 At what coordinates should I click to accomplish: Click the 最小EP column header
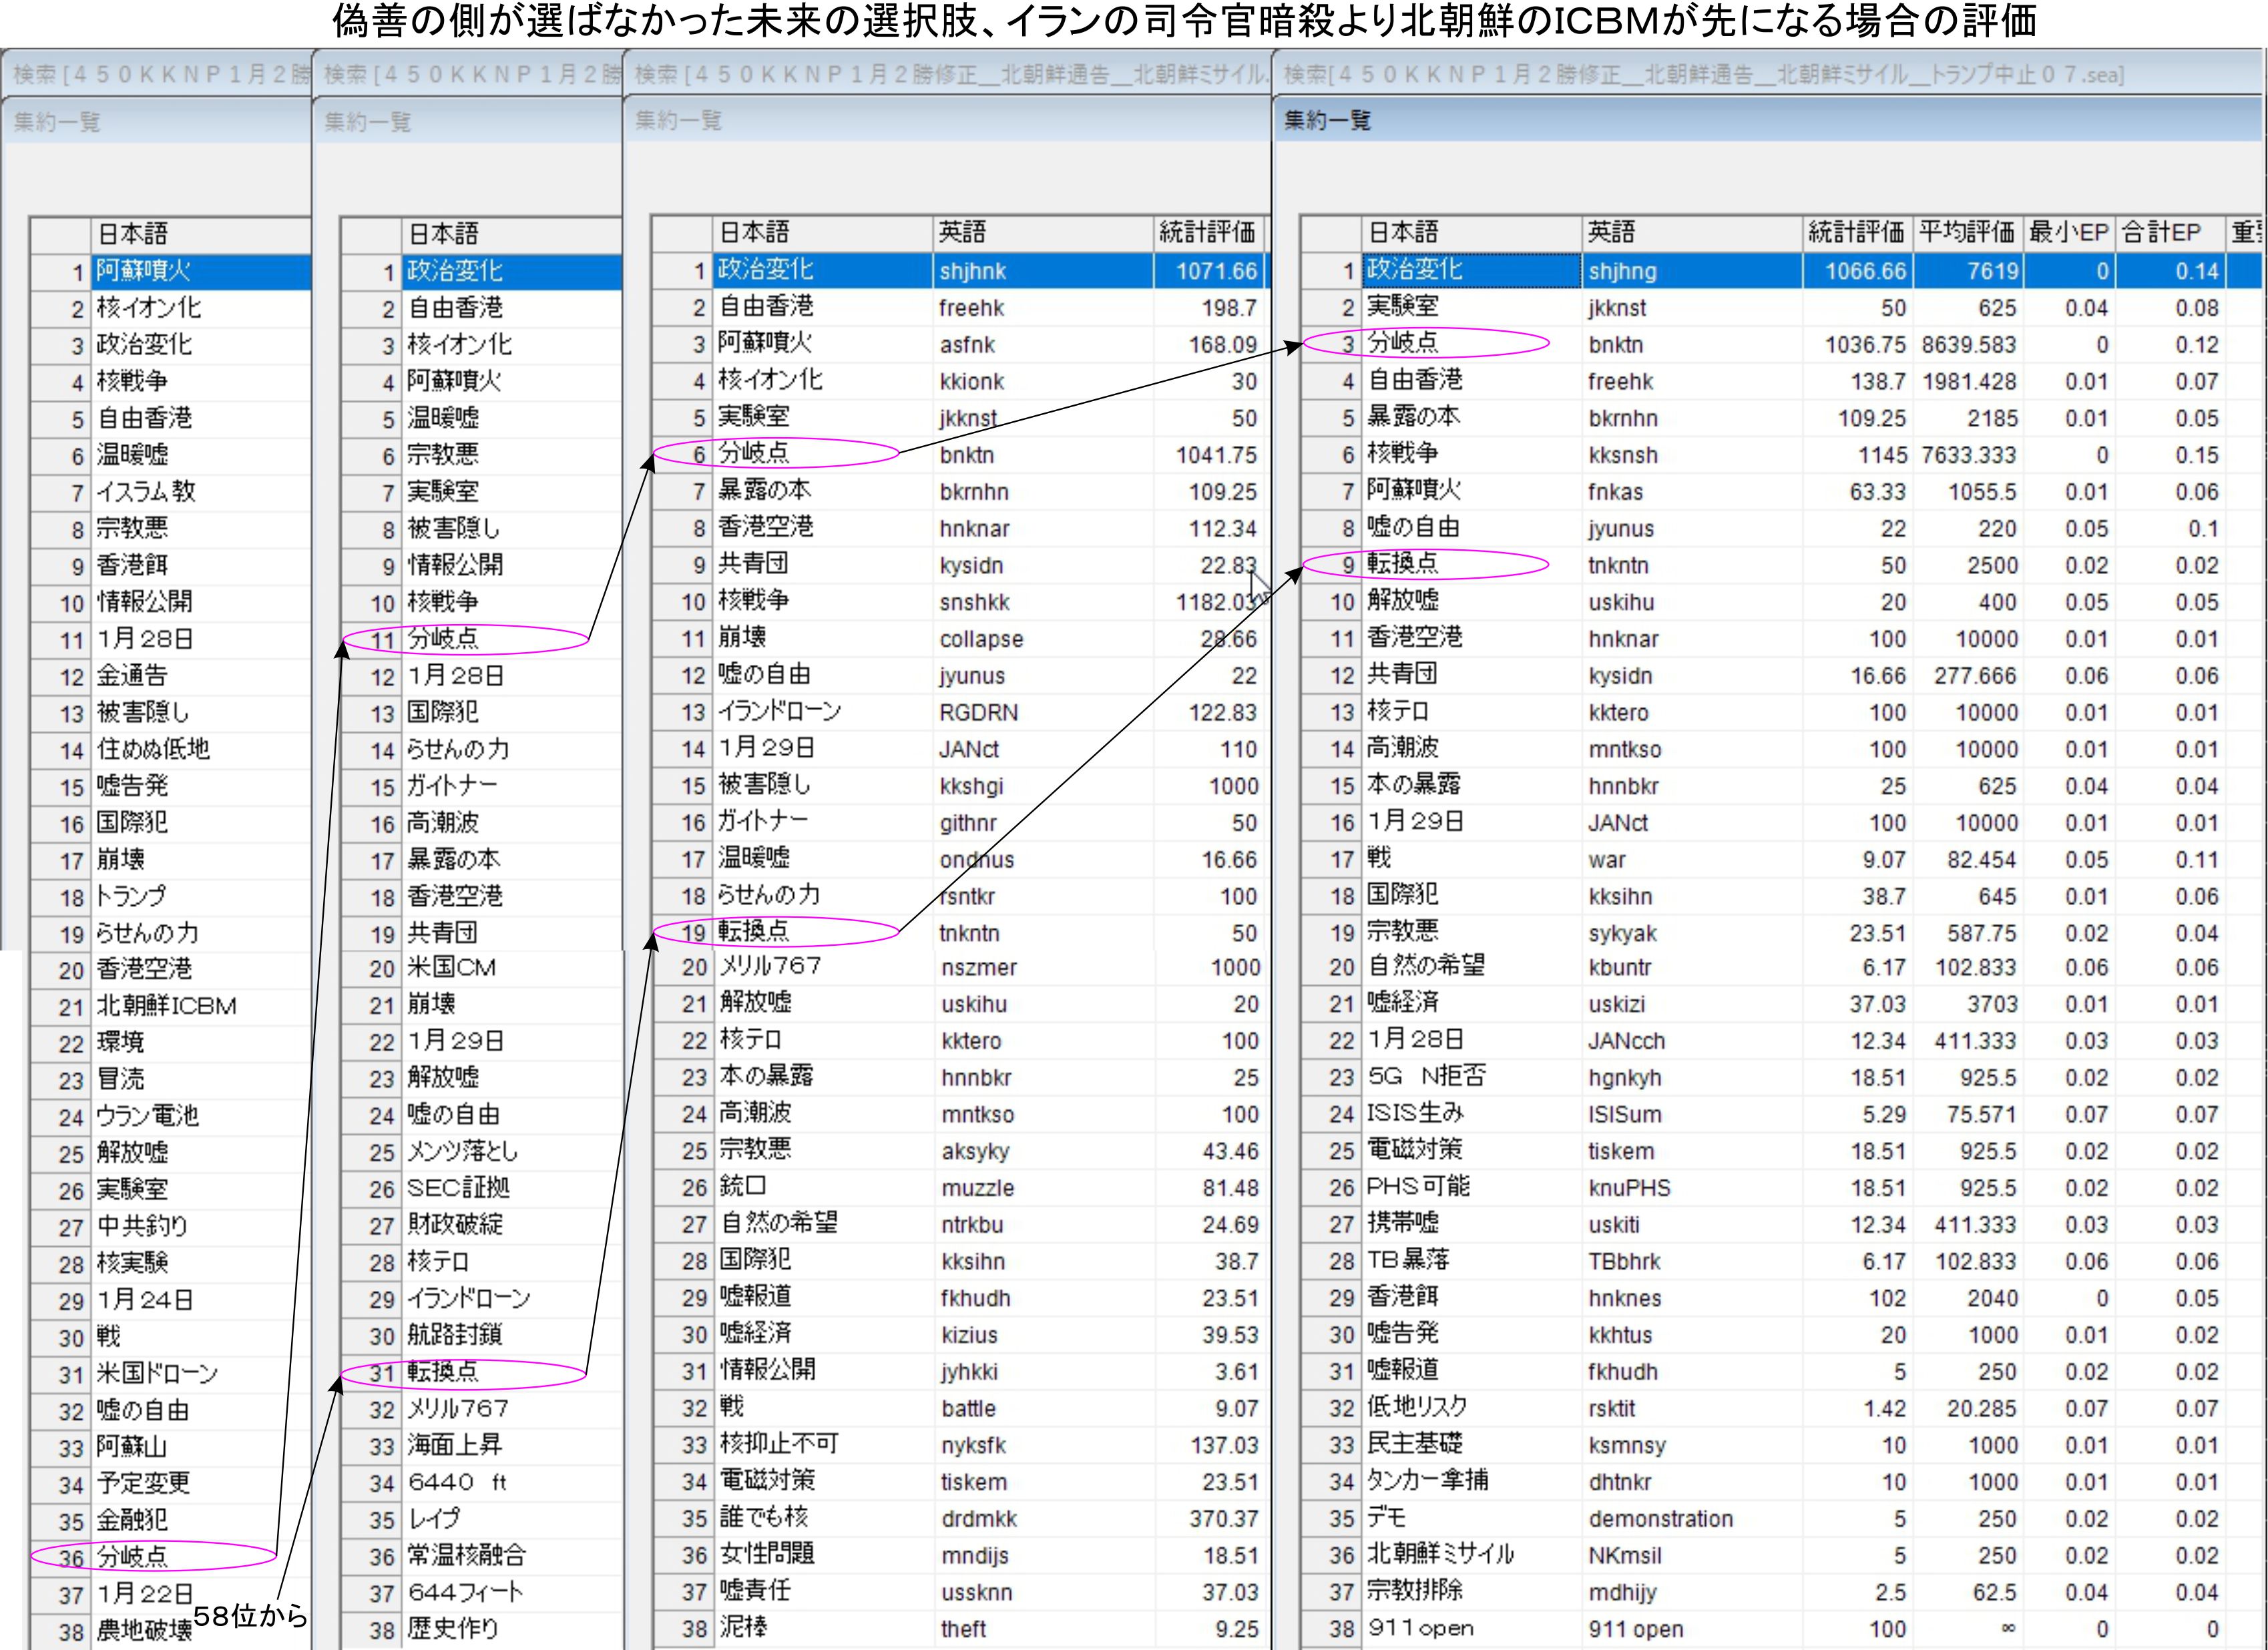pyautogui.click(x=2067, y=233)
